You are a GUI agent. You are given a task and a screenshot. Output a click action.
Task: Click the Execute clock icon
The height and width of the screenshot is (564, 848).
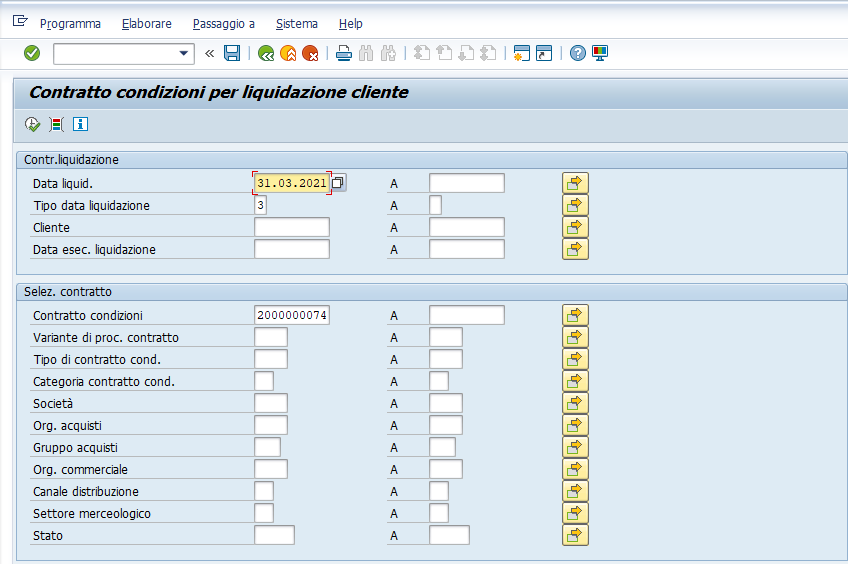tap(32, 124)
